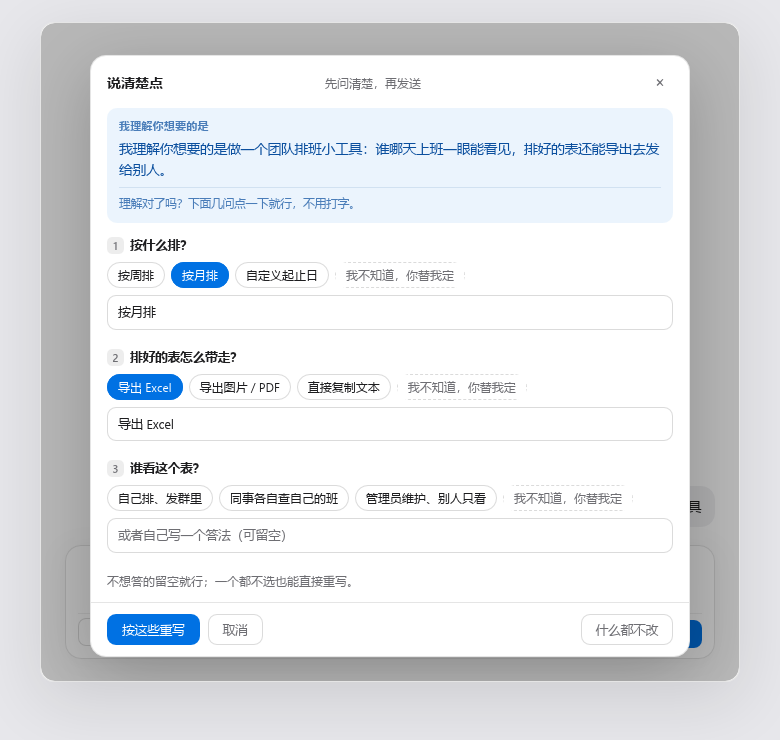Click the question heading 按什么排?
The width and height of the screenshot is (780, 740).
tap(158, 245)
